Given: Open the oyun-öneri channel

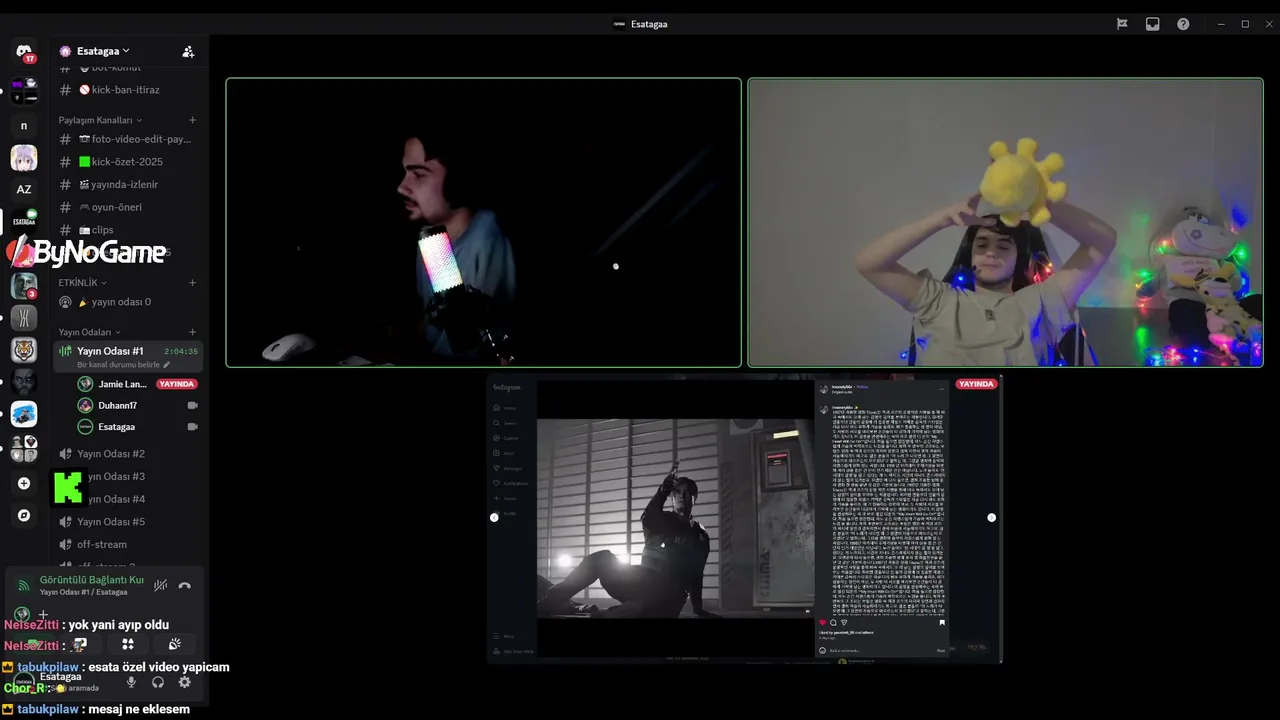Looking at the screenshot, I should pyautogui.click(x=129, y=207).
